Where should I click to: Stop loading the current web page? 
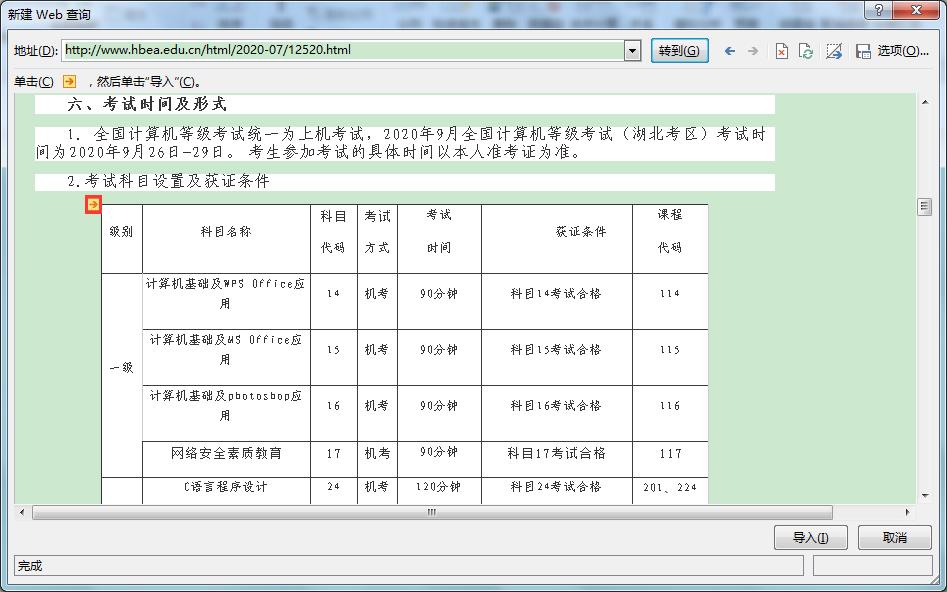point(782,50)
